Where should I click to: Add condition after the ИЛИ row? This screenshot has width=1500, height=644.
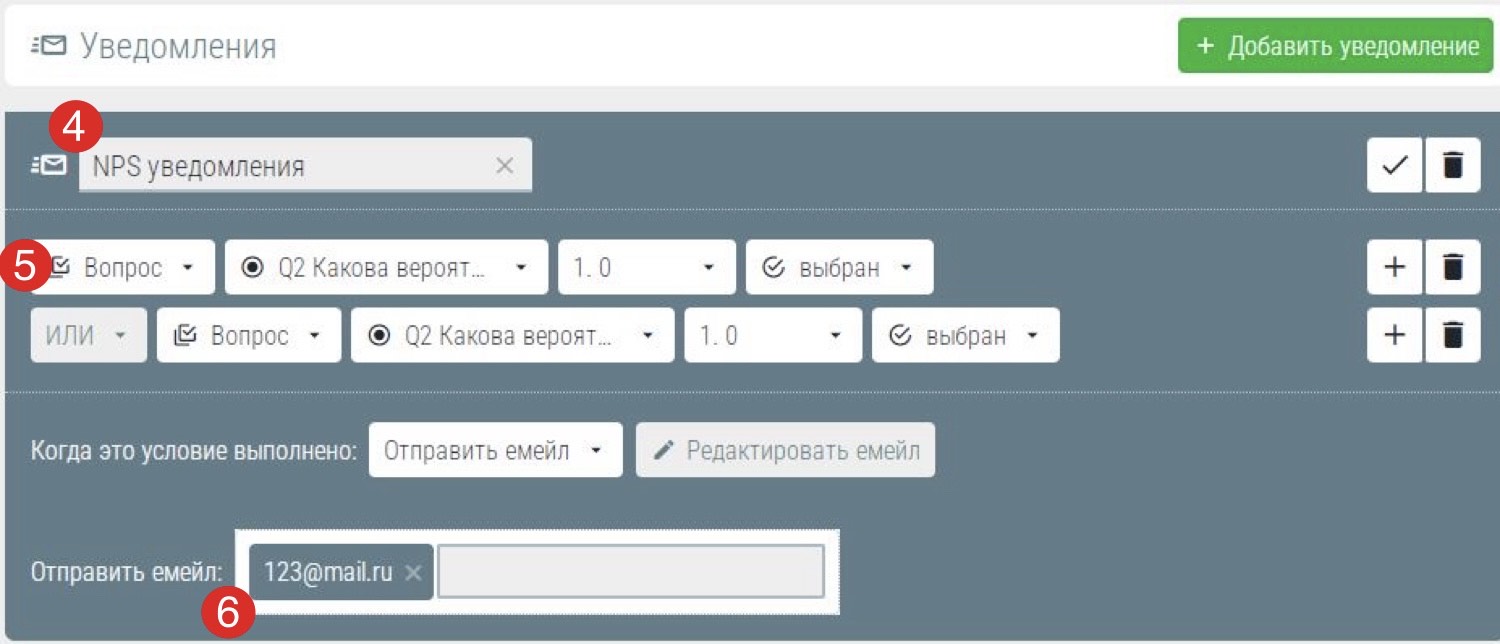point(1394,335)
